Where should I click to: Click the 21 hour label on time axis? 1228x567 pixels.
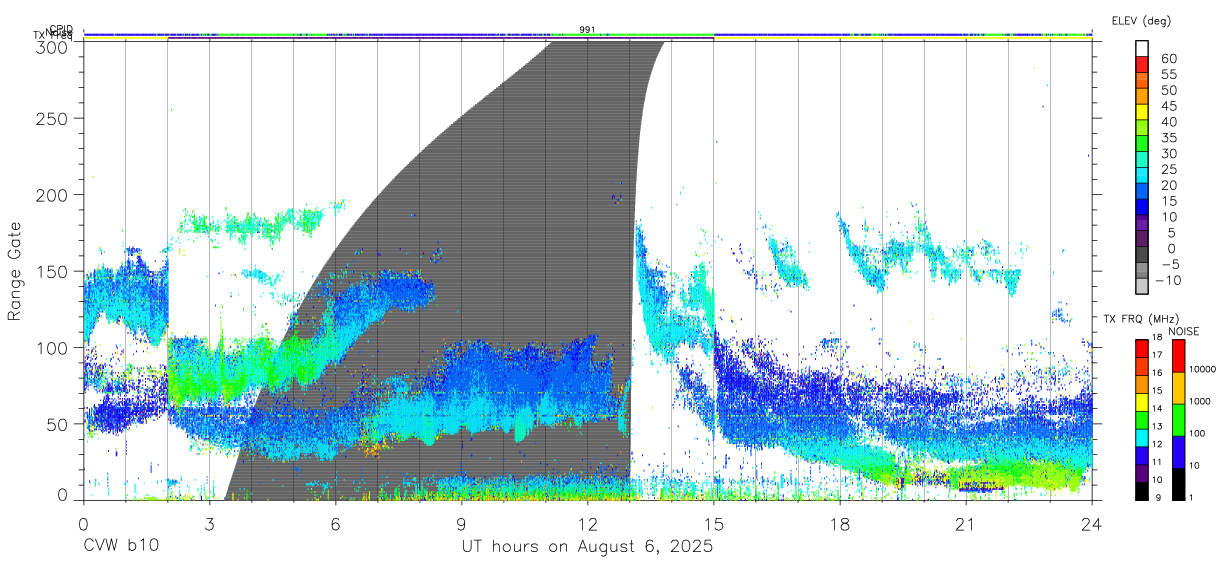point(966,523)
